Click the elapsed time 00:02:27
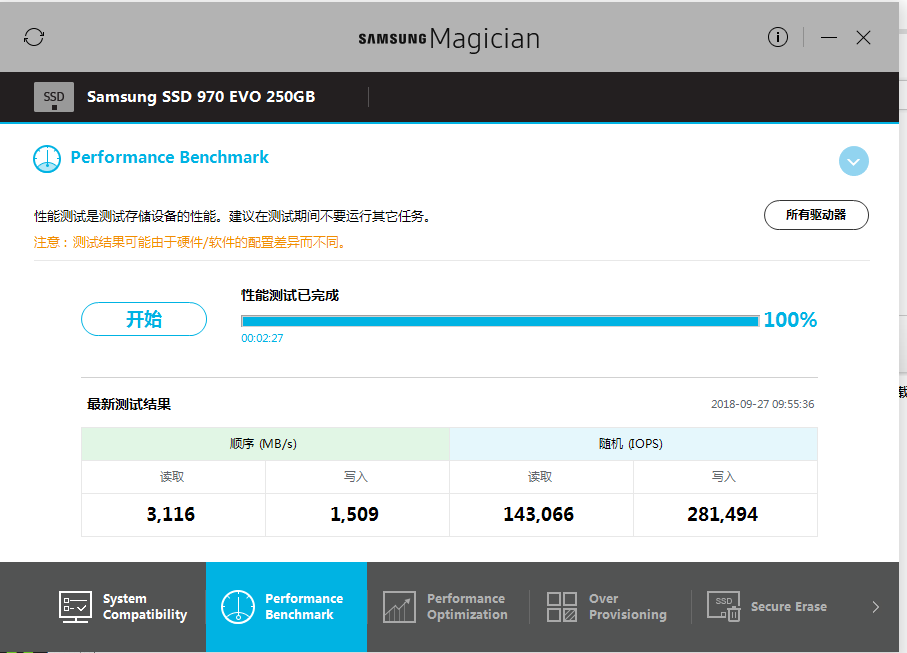Image resolution: width=907 pixels, height=653 pixels. (262, 338)
